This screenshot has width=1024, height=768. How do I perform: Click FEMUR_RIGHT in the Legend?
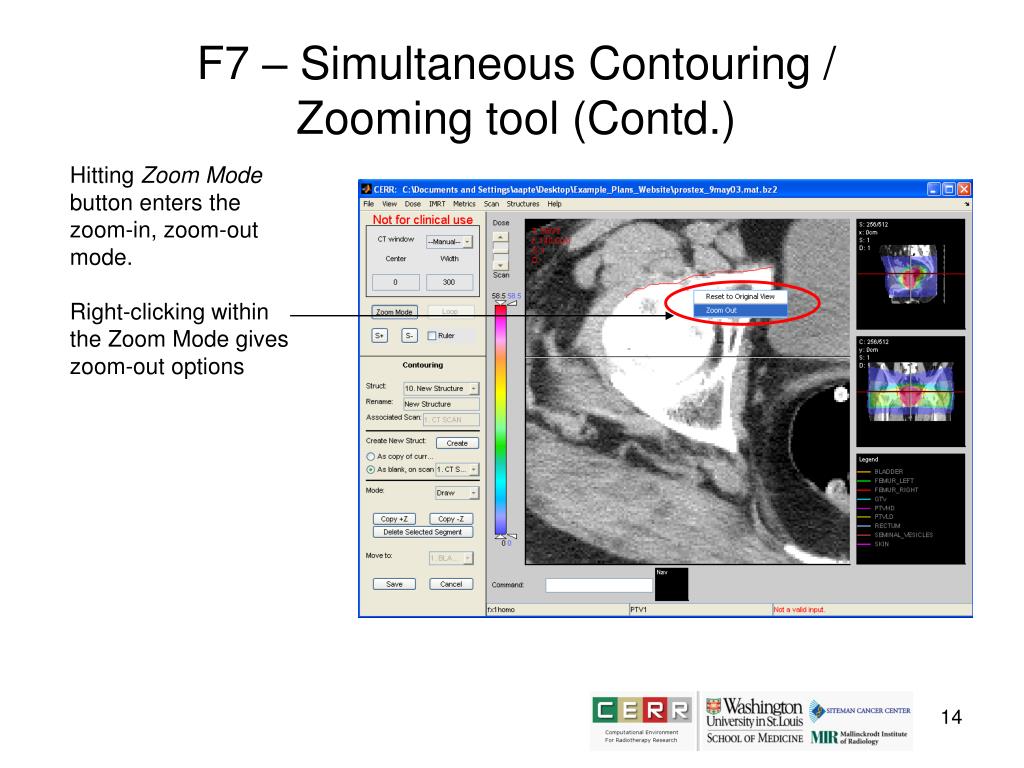coord(896,490)
